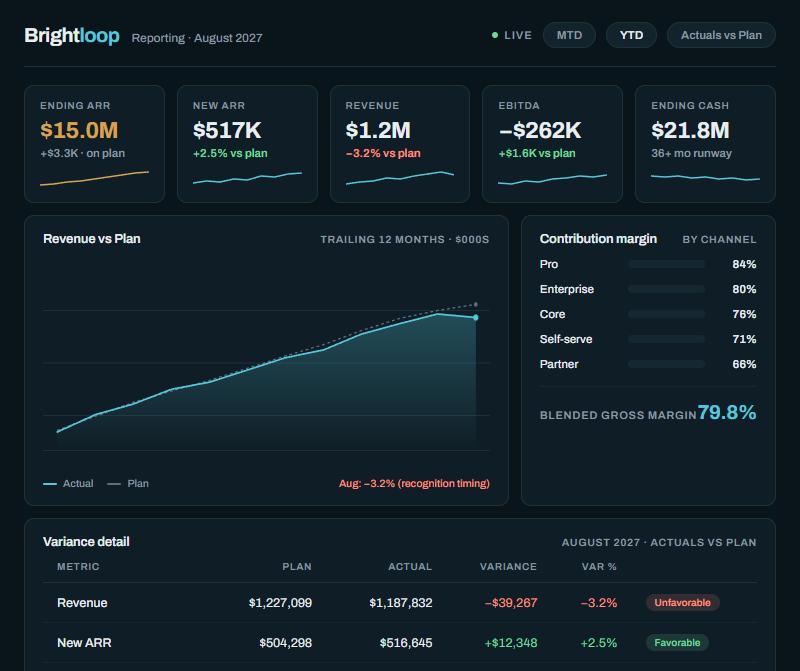This screenshot has width=800, height=671.
Task: Sort by the METRIC column header
Action: 78,566
